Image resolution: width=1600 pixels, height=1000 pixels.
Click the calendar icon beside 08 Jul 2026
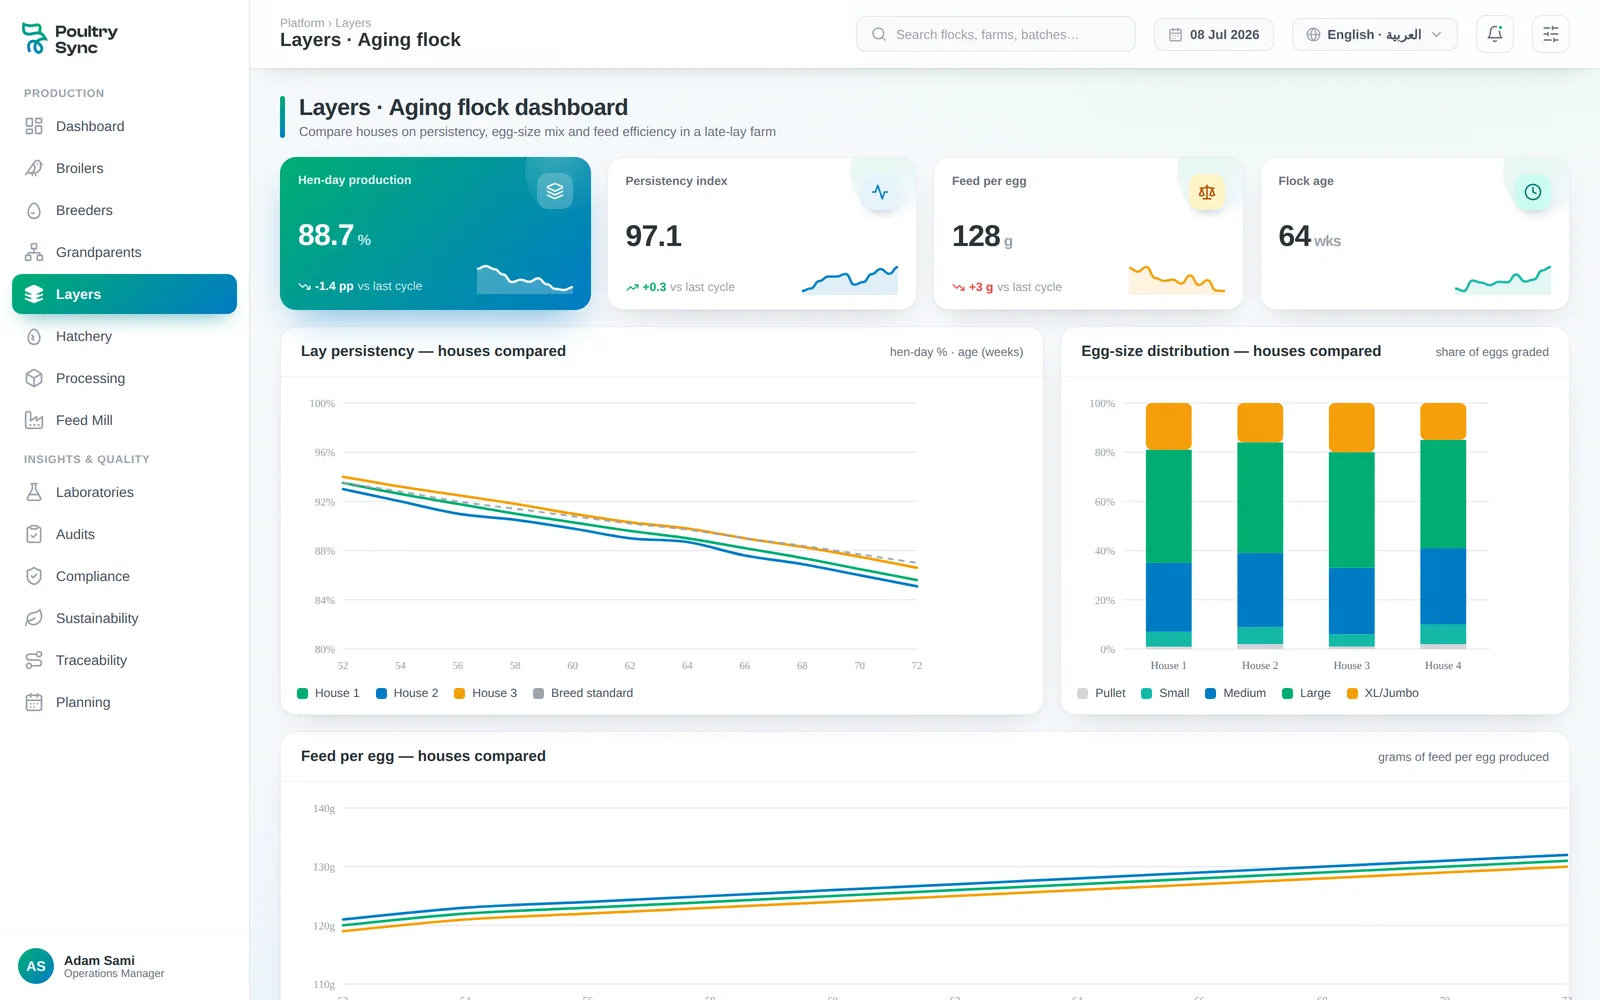[1176, 34]
